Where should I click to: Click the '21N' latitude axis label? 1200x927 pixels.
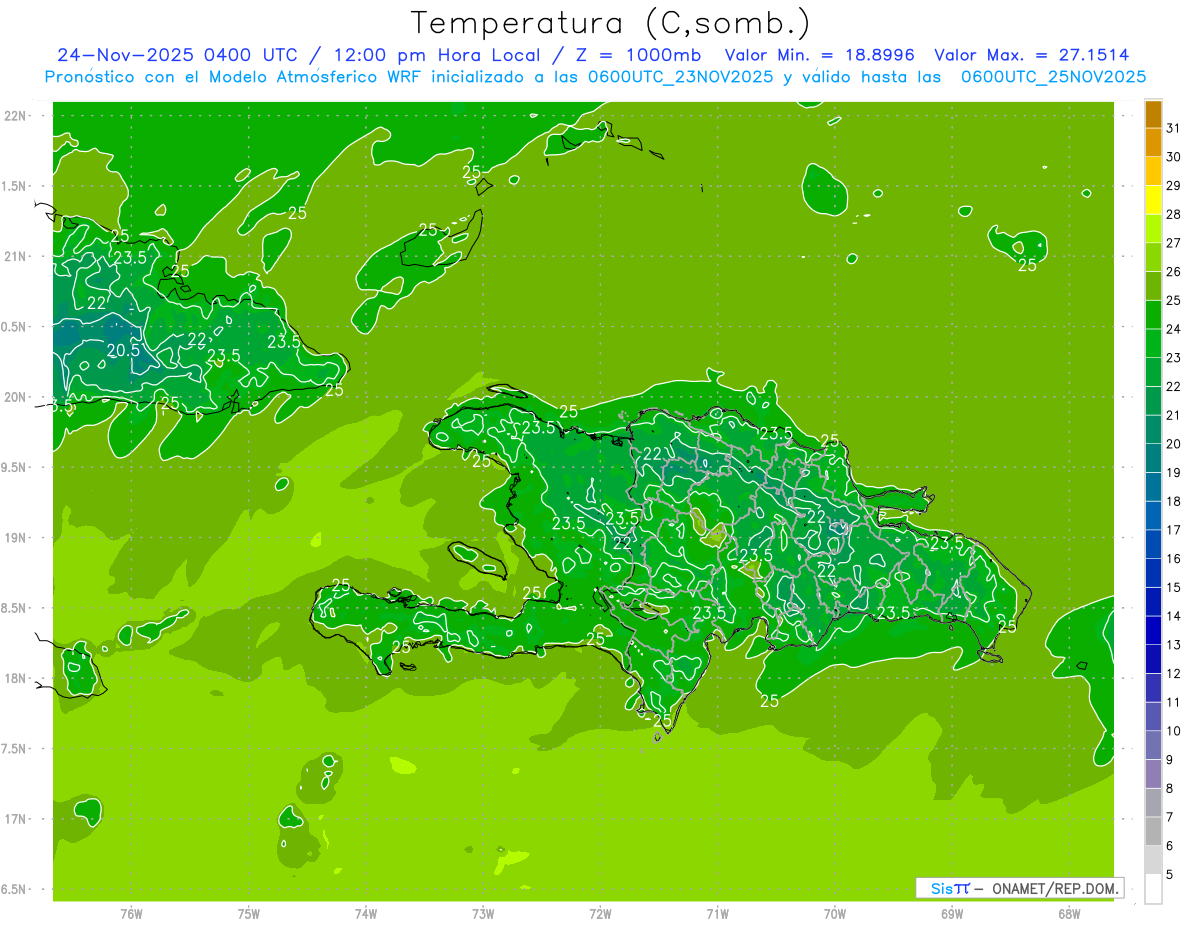15,256
